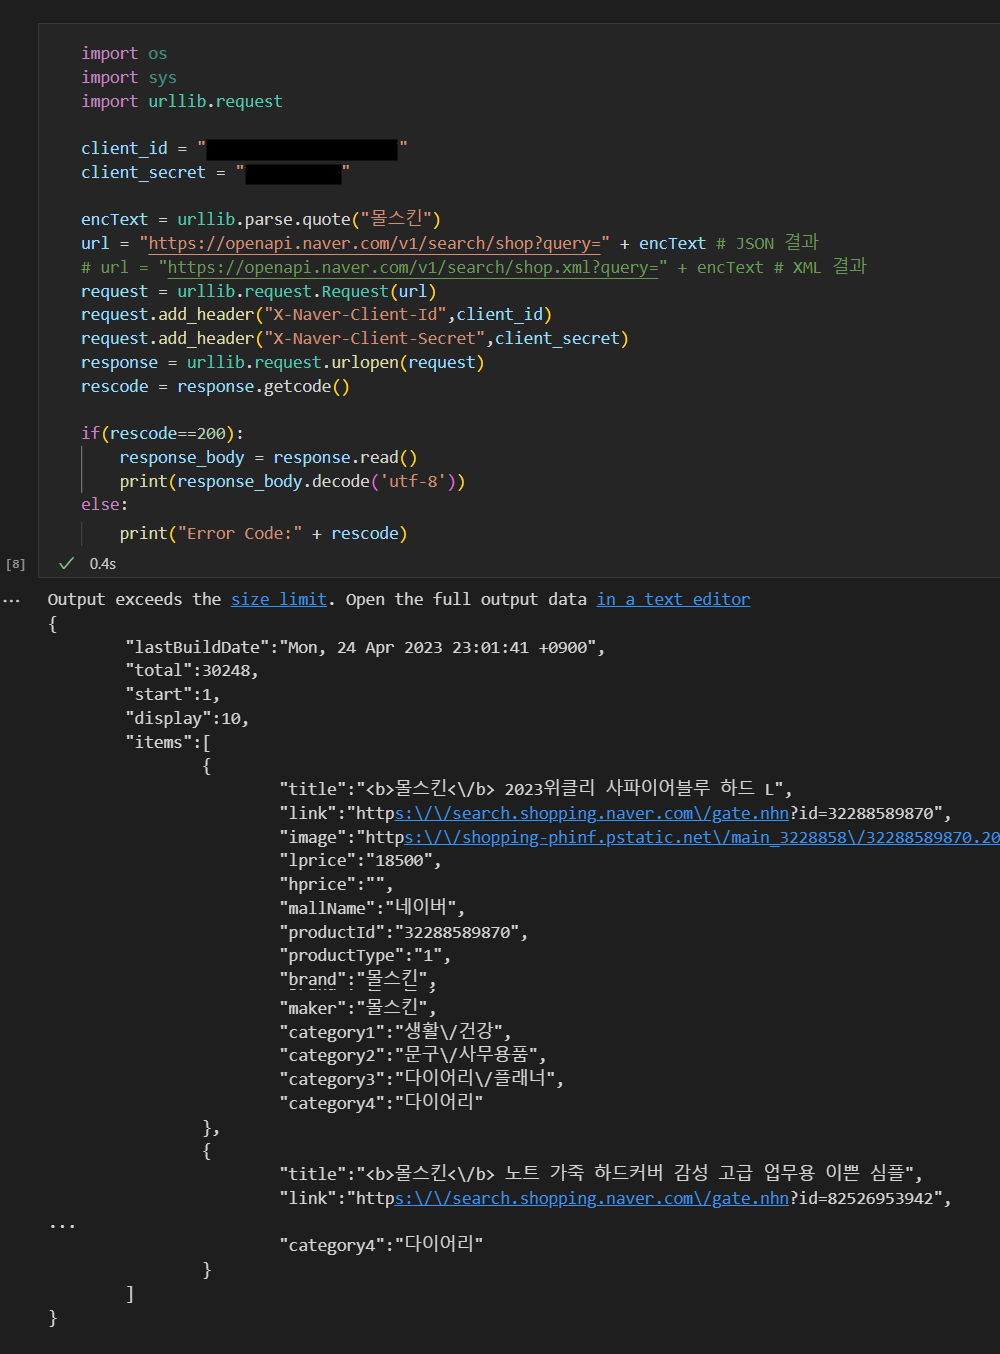Click the "hprice":"" output line
Image resolution: width=1000 pixels, height=1354 pixels.
click(x=336, y=884)
